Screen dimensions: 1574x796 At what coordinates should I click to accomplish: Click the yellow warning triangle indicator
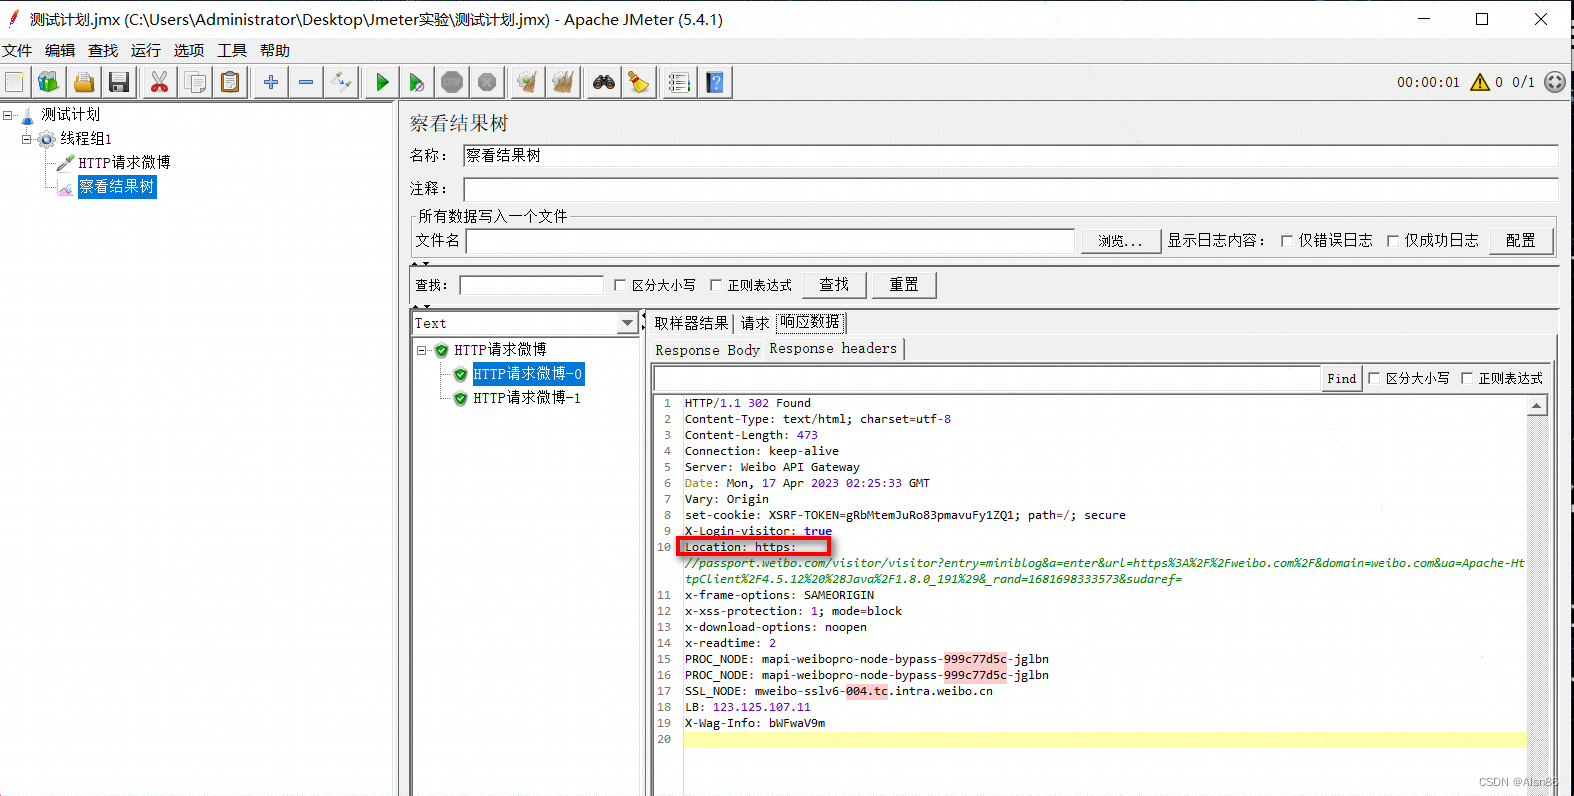(x=1480, y=82)
